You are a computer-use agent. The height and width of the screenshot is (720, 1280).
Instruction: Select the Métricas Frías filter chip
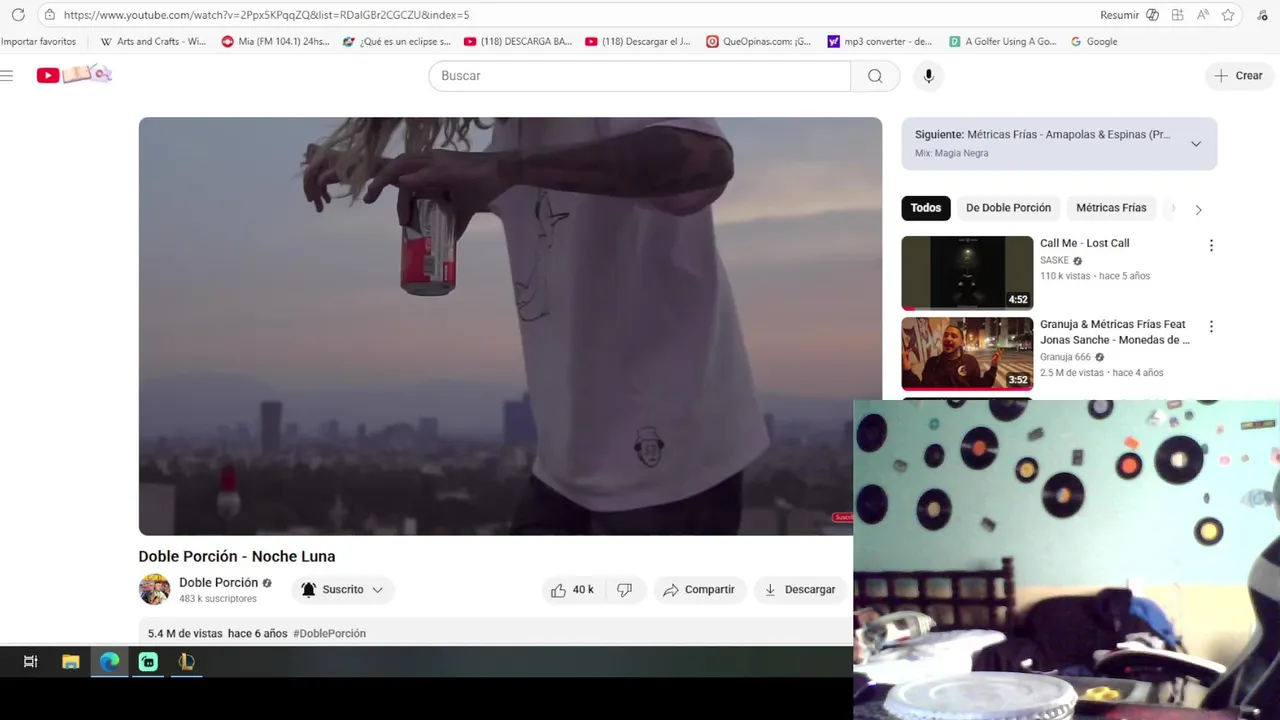pos(1111,208)
